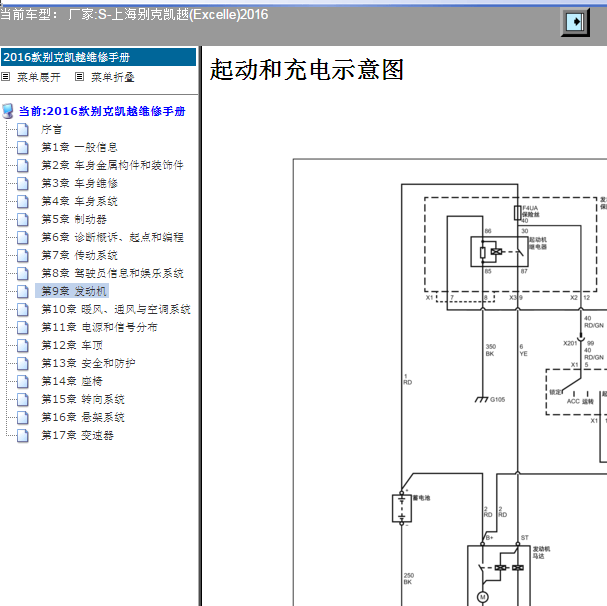This screenshot has height=606, width=607.
Task: Click the 菜单展开 expand-menu icon
Action: [x=5, y=77]
